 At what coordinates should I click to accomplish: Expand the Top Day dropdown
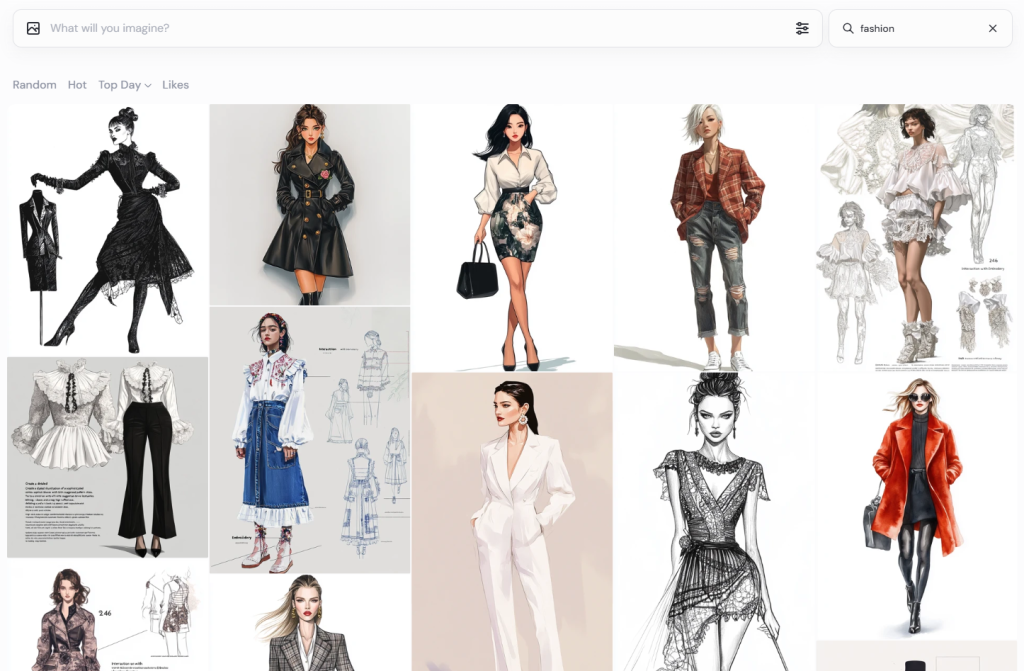(x=124, y=85)
